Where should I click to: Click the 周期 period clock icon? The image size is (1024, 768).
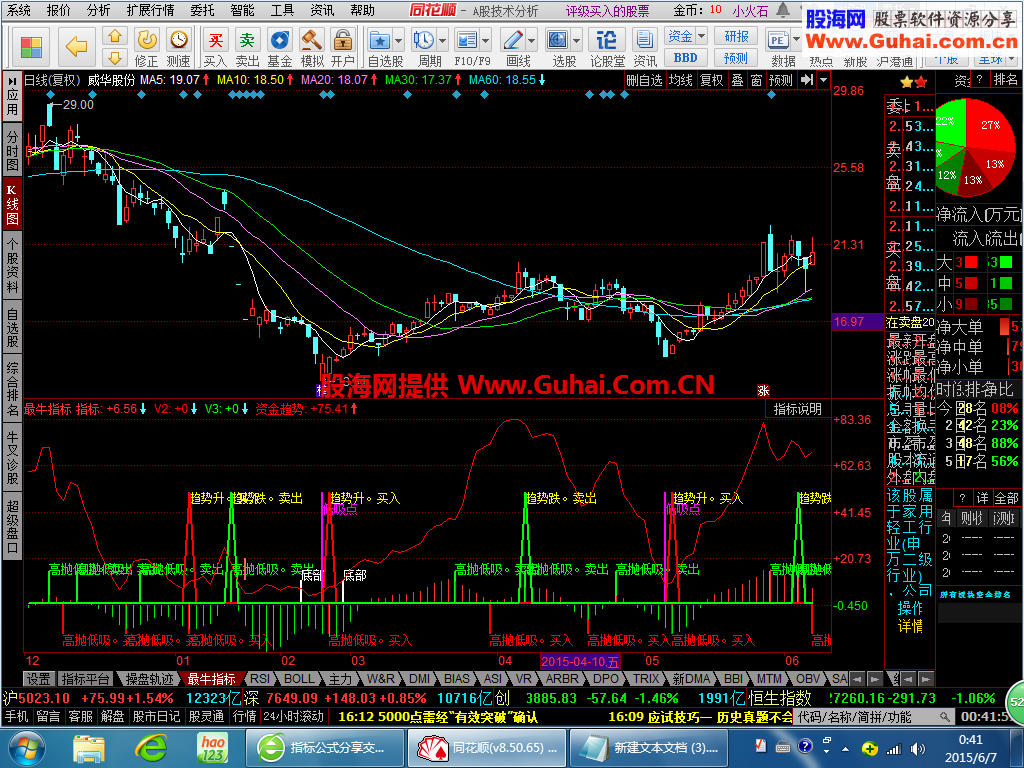click(x=424, y=42)
